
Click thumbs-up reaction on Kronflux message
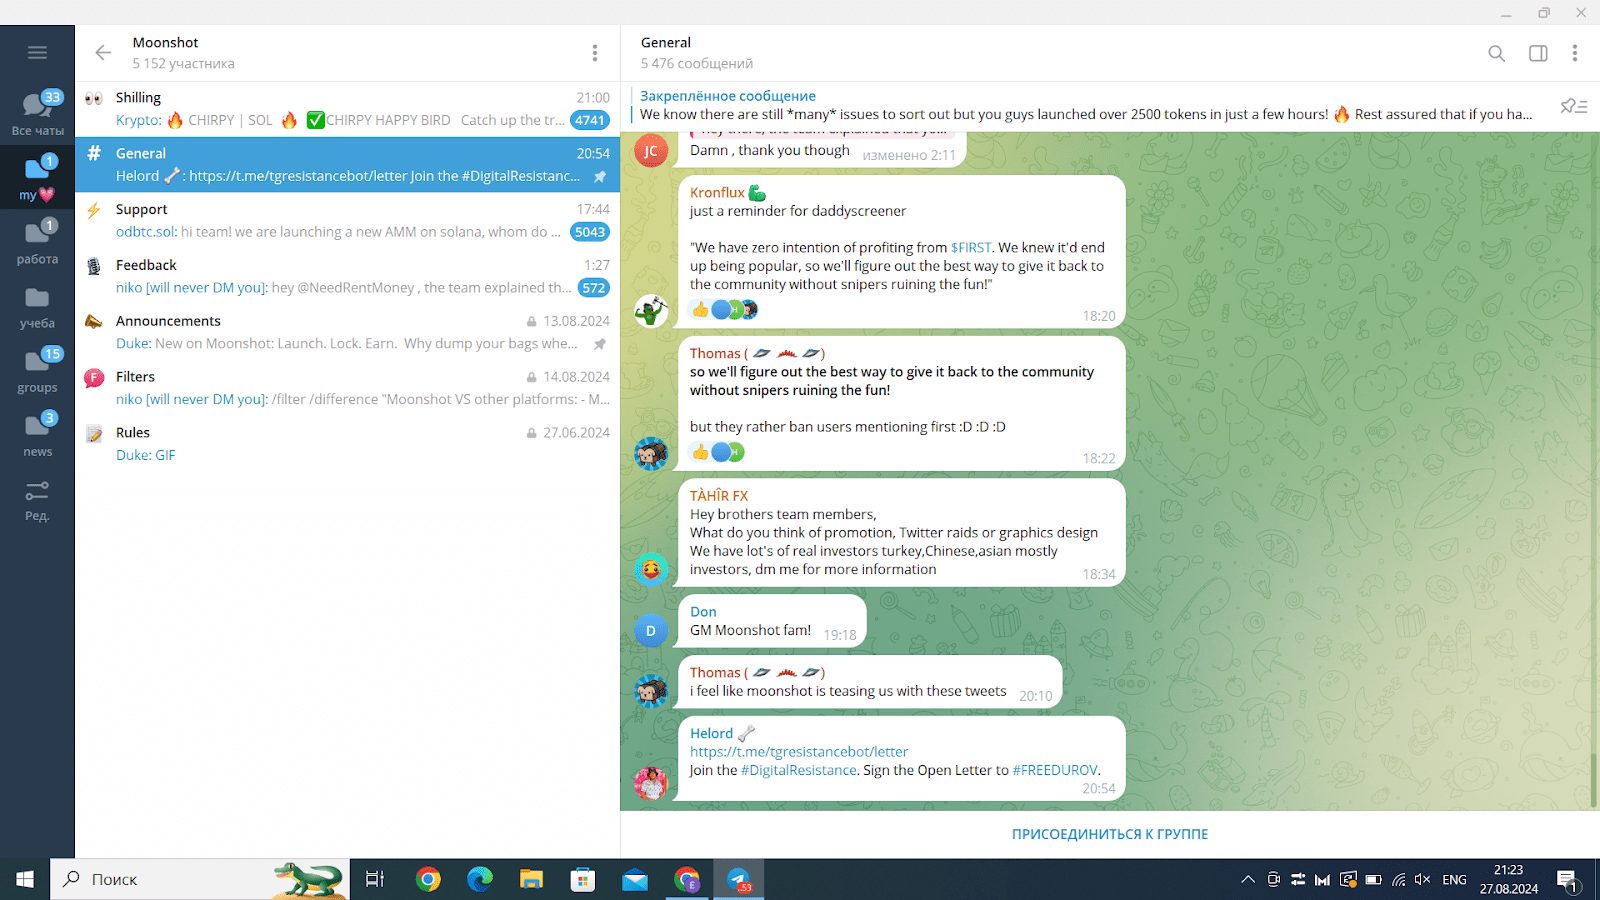pos(701,310)
